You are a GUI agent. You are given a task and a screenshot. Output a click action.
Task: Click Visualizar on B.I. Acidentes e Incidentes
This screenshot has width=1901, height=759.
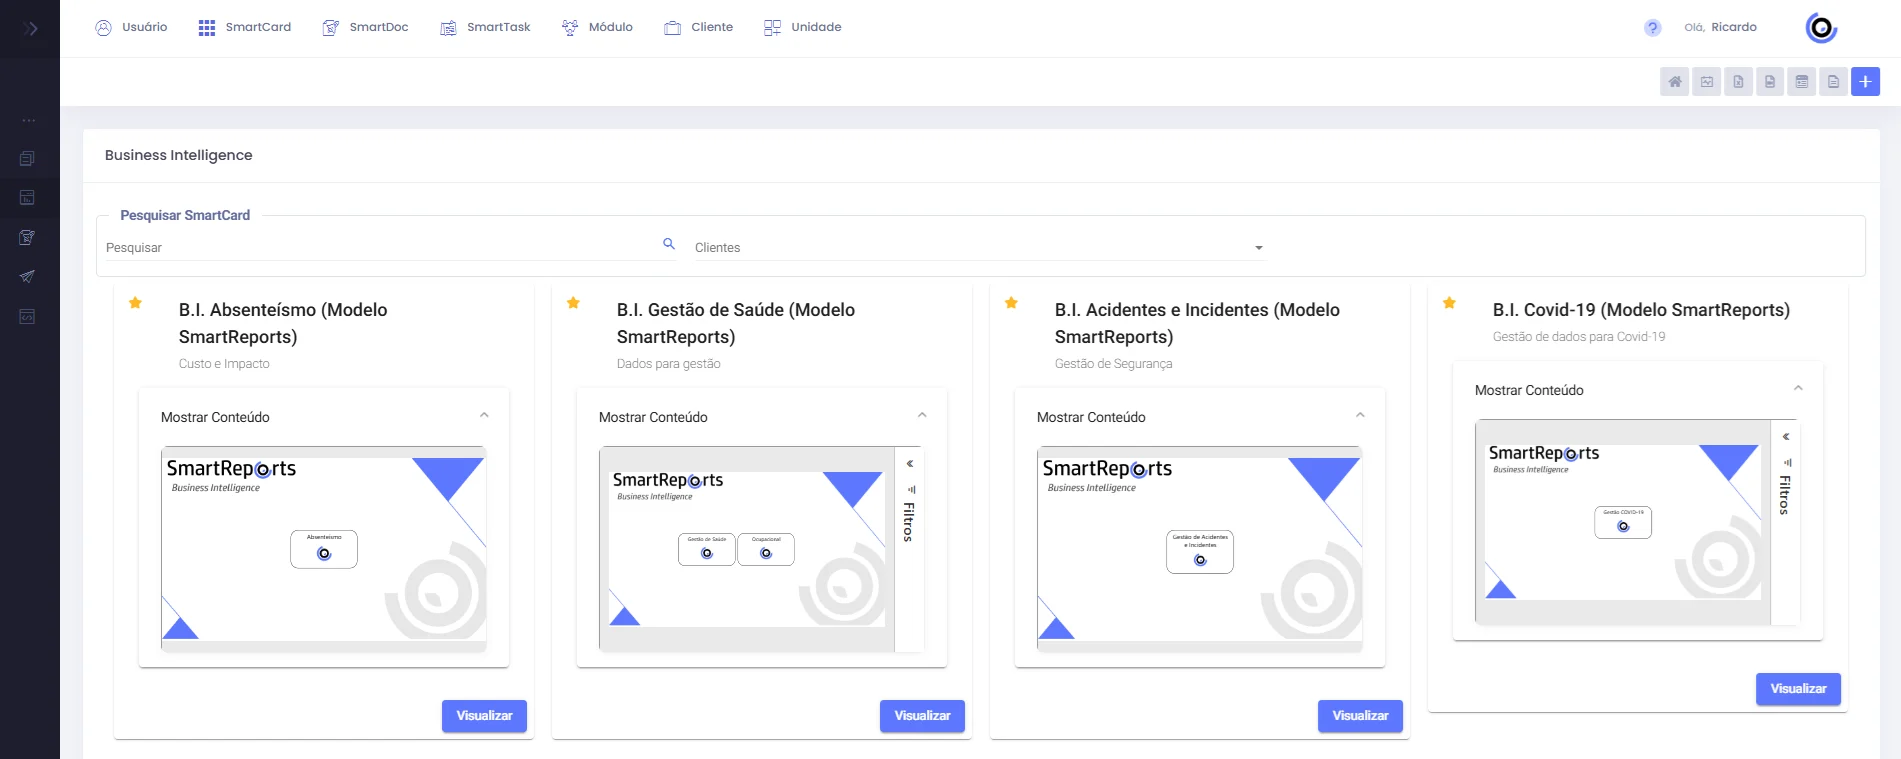click(1359, 716)
